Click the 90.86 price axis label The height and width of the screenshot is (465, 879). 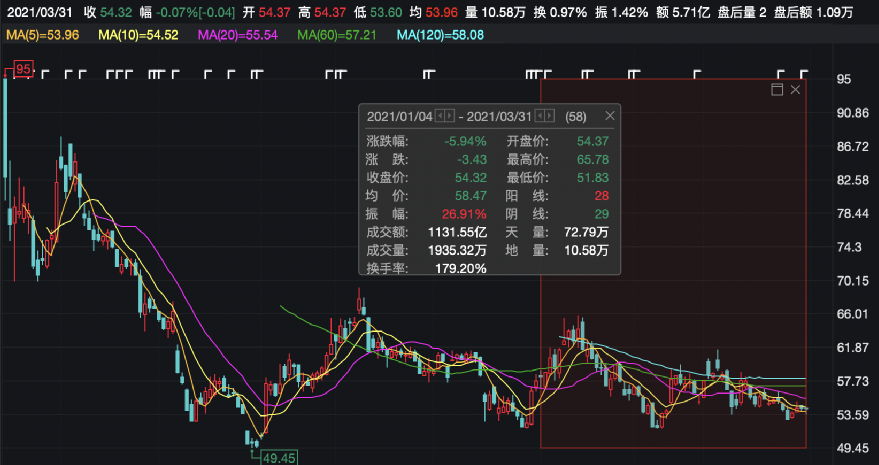(x=852, y=113)
